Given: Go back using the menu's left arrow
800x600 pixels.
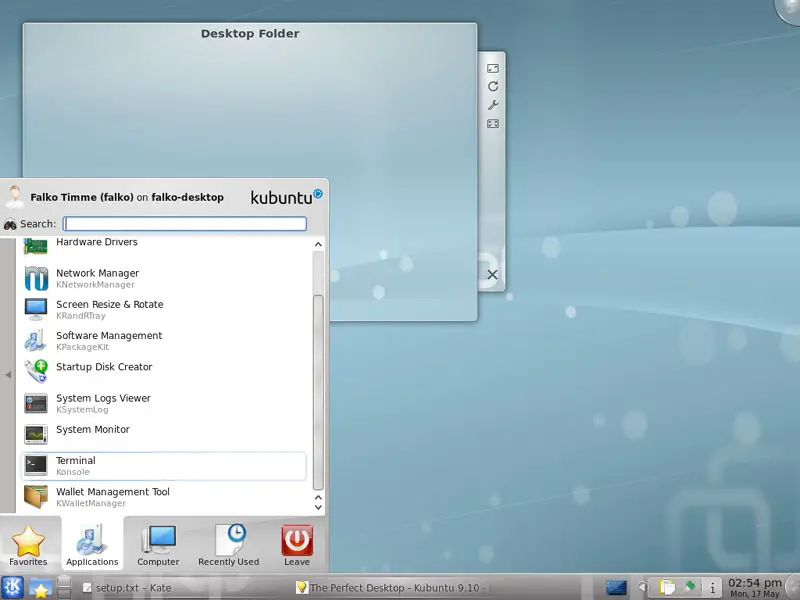Looking at the screenshot, I should 8,375.
